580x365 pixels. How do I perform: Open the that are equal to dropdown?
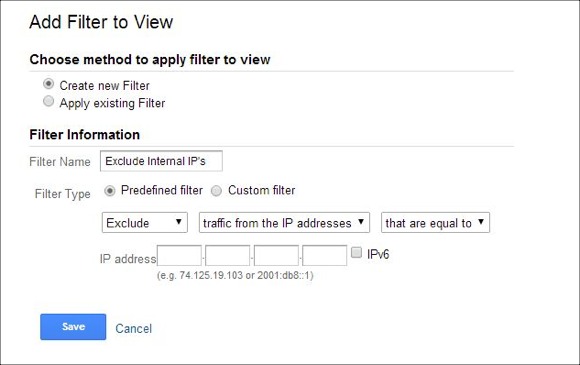click(x=435, y=222)
